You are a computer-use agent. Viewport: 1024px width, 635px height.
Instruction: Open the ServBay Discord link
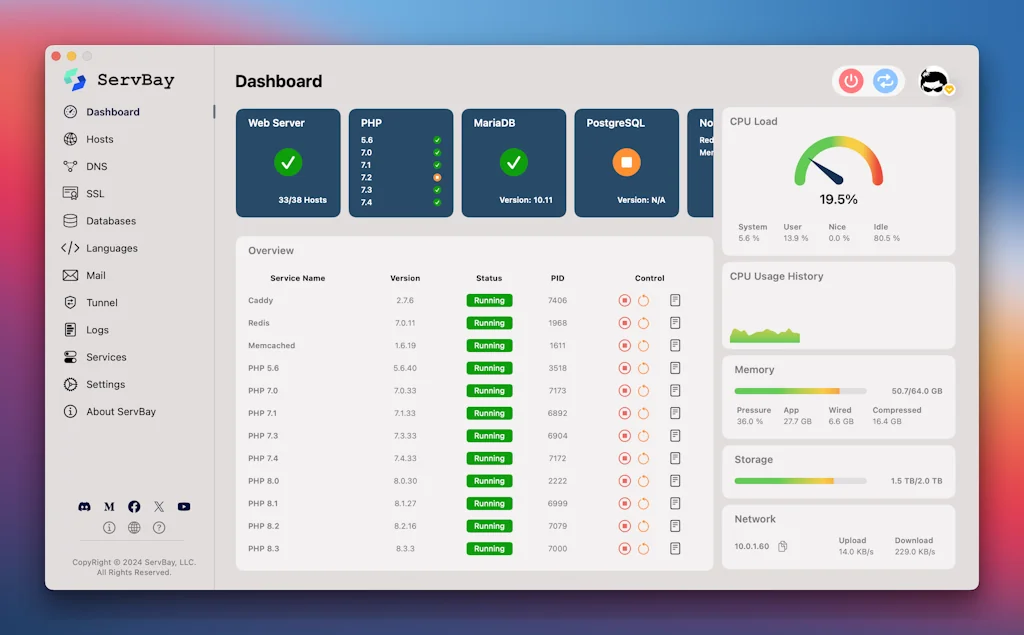84,507
